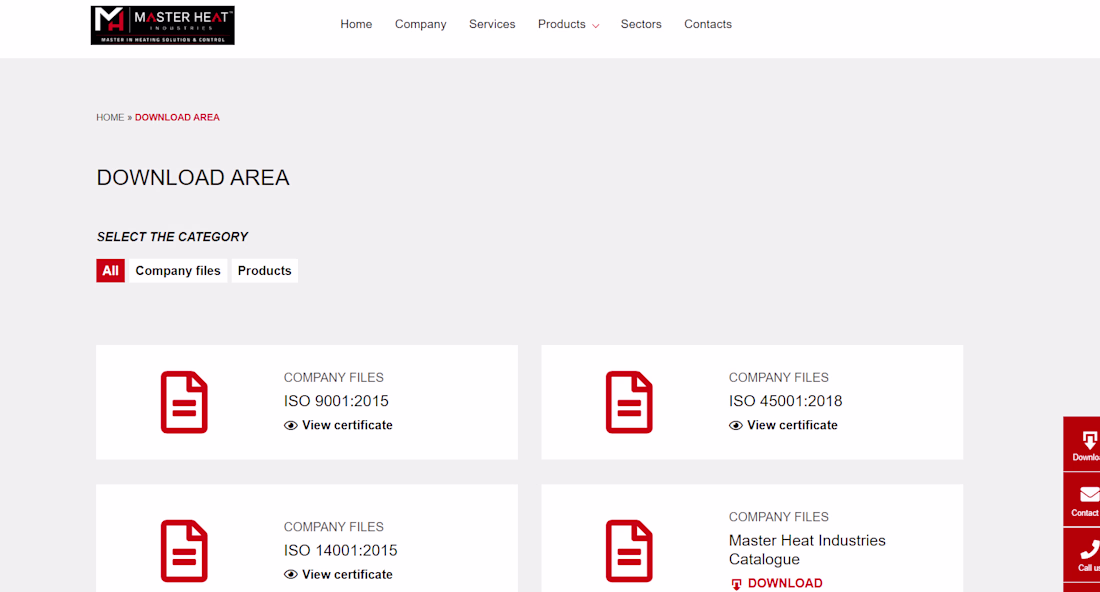Navigate to the Sectors page
The width and height of the screenshot is (1100, 592).
point(641,24)
